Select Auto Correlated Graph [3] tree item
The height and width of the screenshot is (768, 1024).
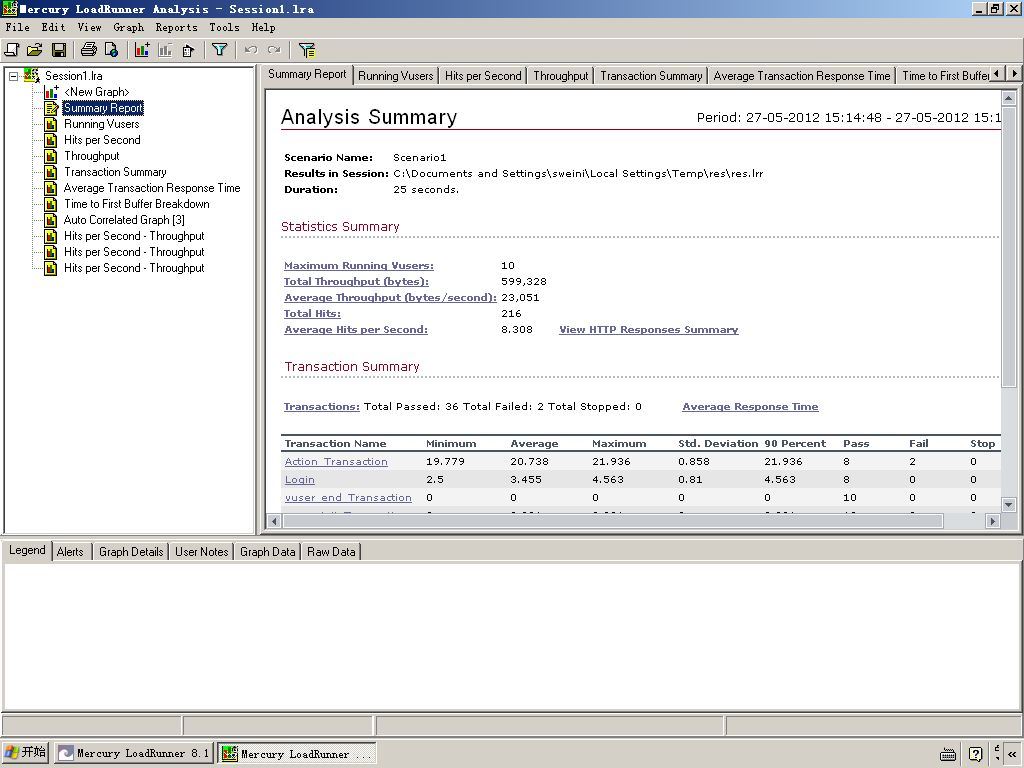(124, 220)
